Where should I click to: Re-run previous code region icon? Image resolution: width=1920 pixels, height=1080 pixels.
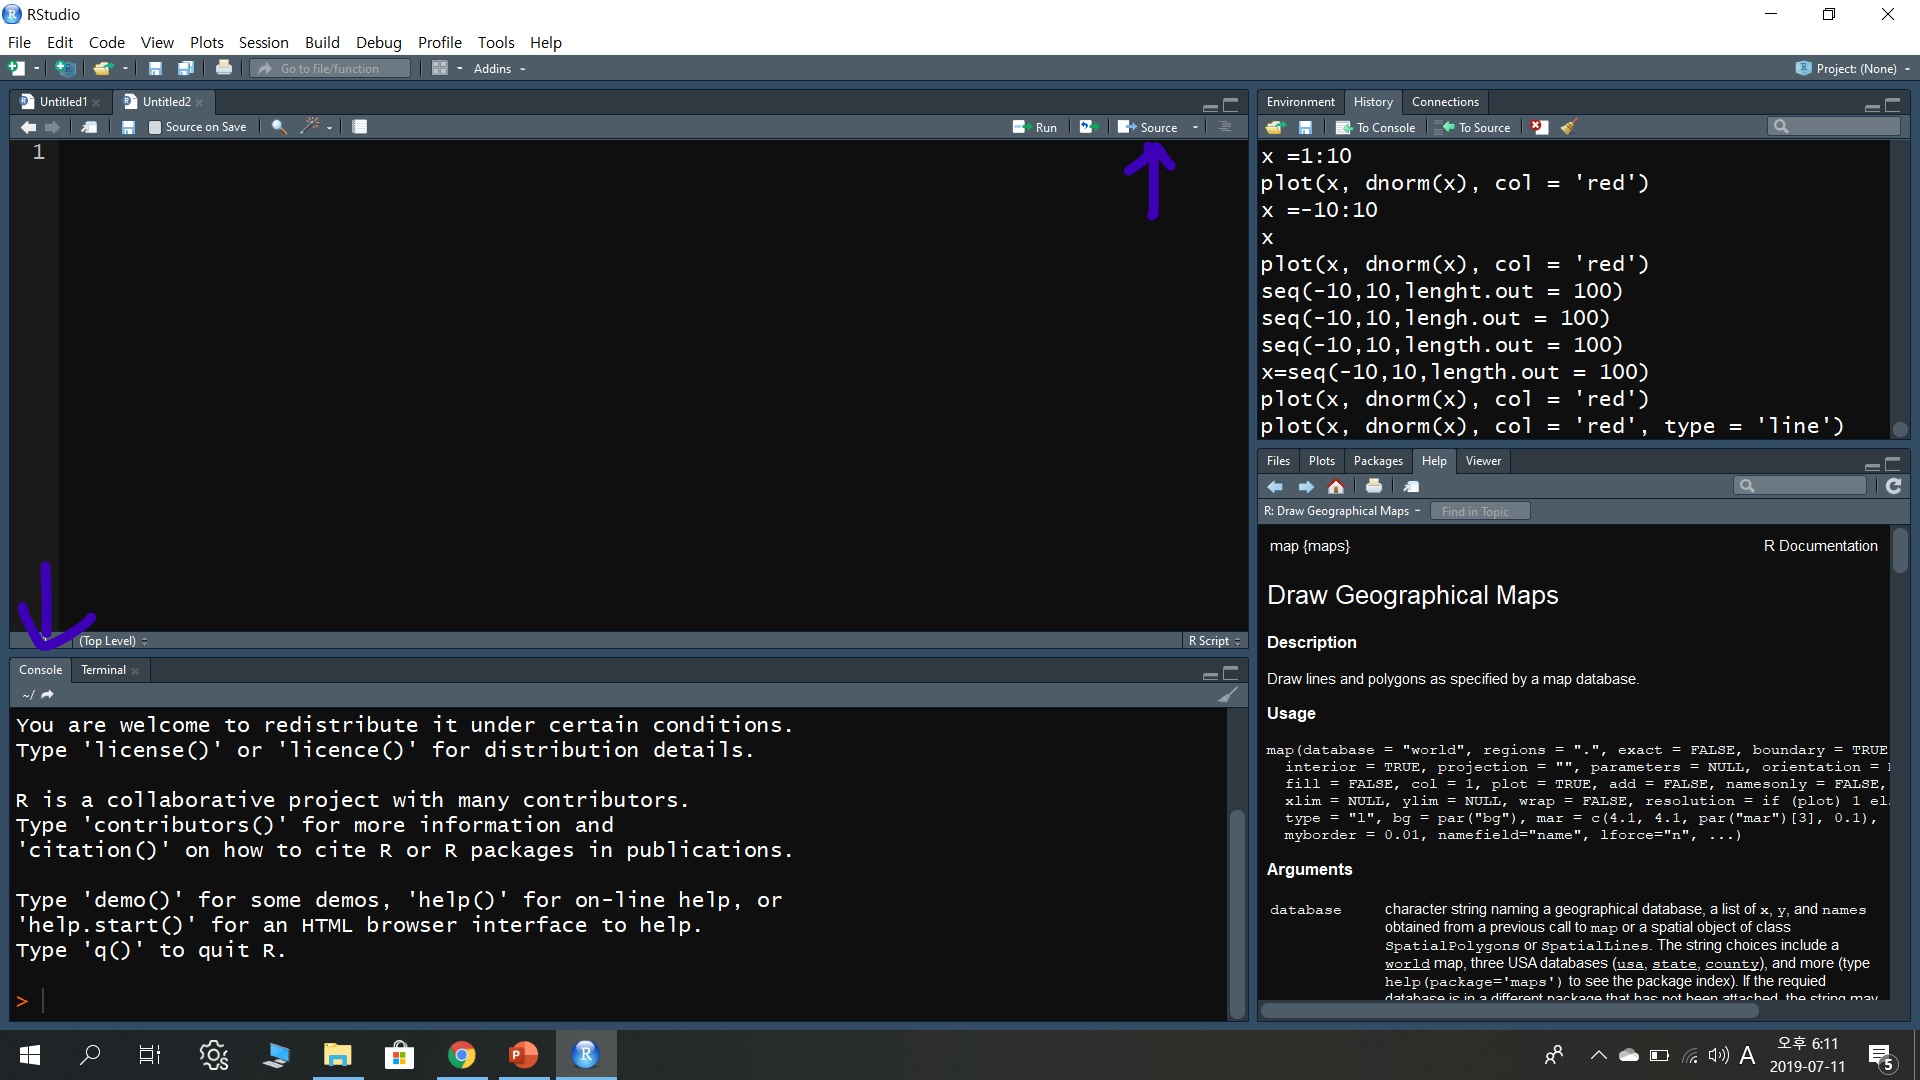(1088, 127)
